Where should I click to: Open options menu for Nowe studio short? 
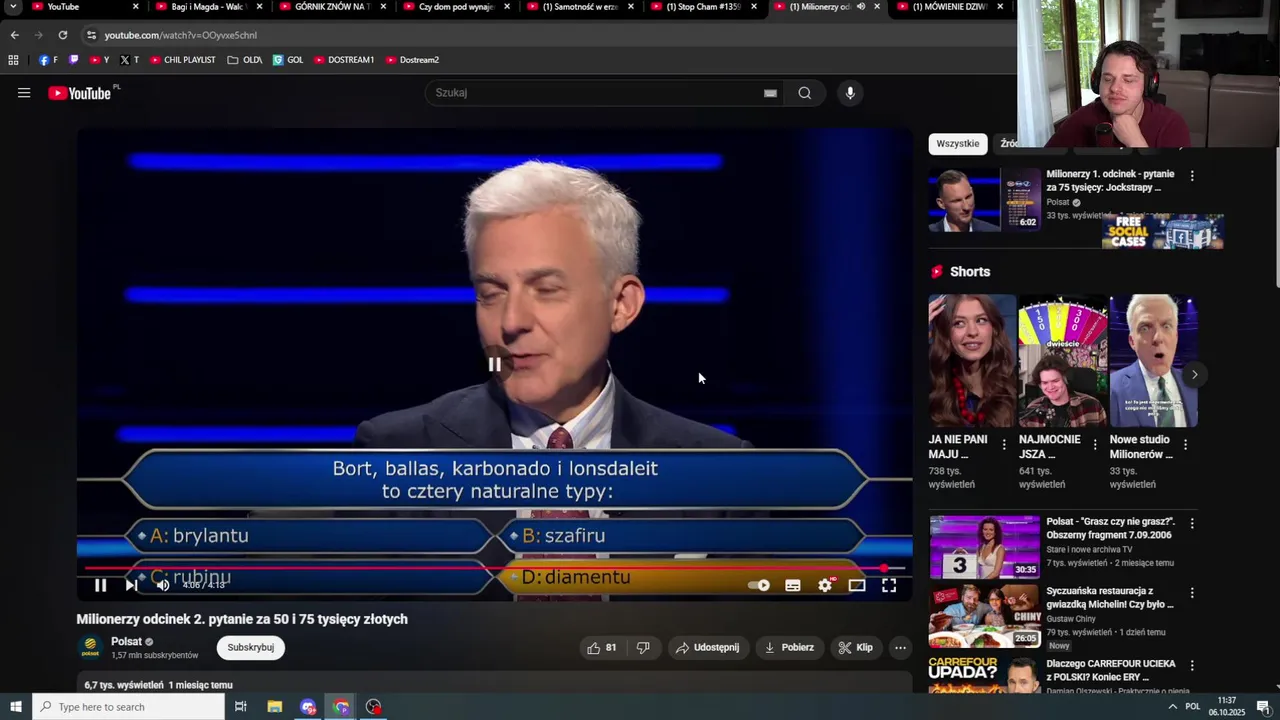click(1185, 445)
